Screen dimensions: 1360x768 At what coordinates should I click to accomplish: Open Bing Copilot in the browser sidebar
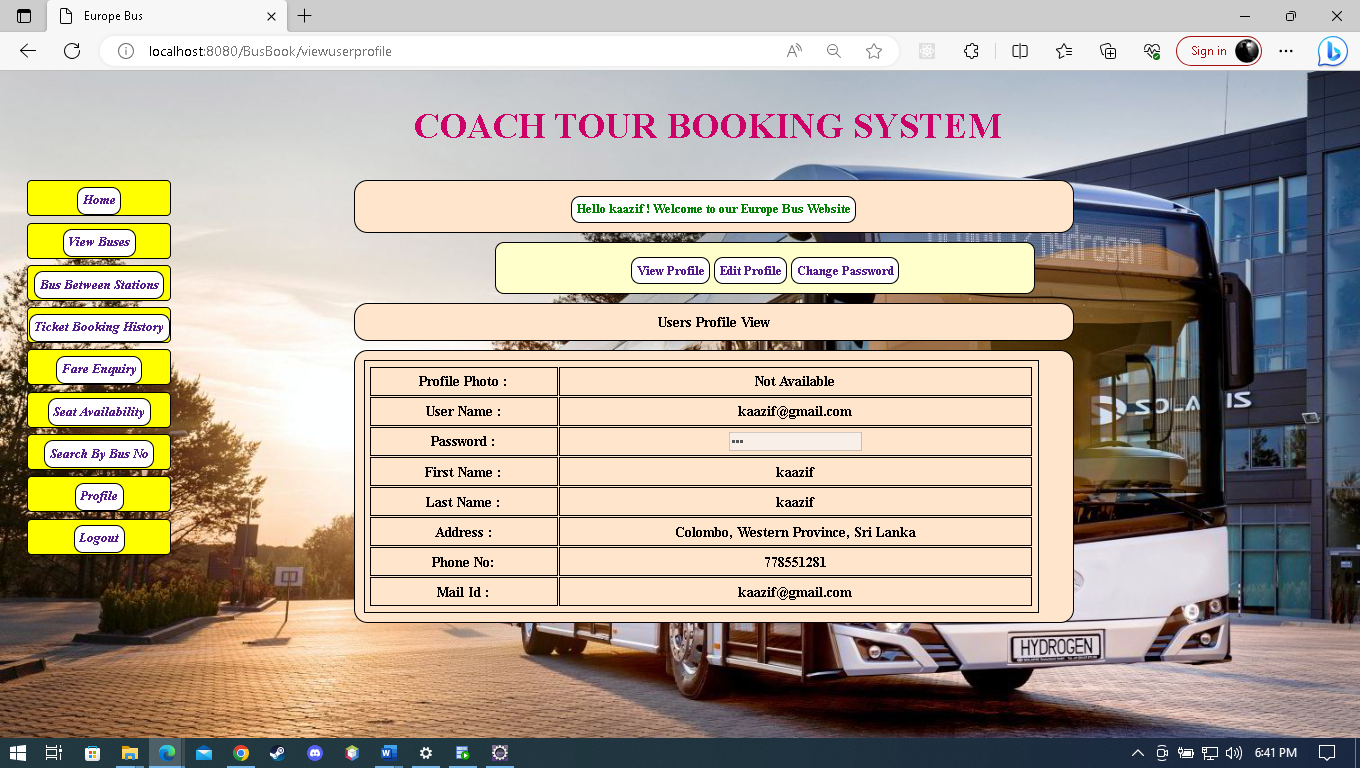tap(1332, 50)
